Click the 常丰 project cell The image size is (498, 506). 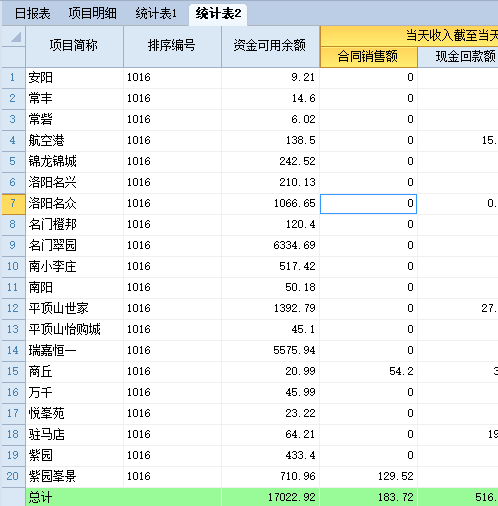point(74,99)
